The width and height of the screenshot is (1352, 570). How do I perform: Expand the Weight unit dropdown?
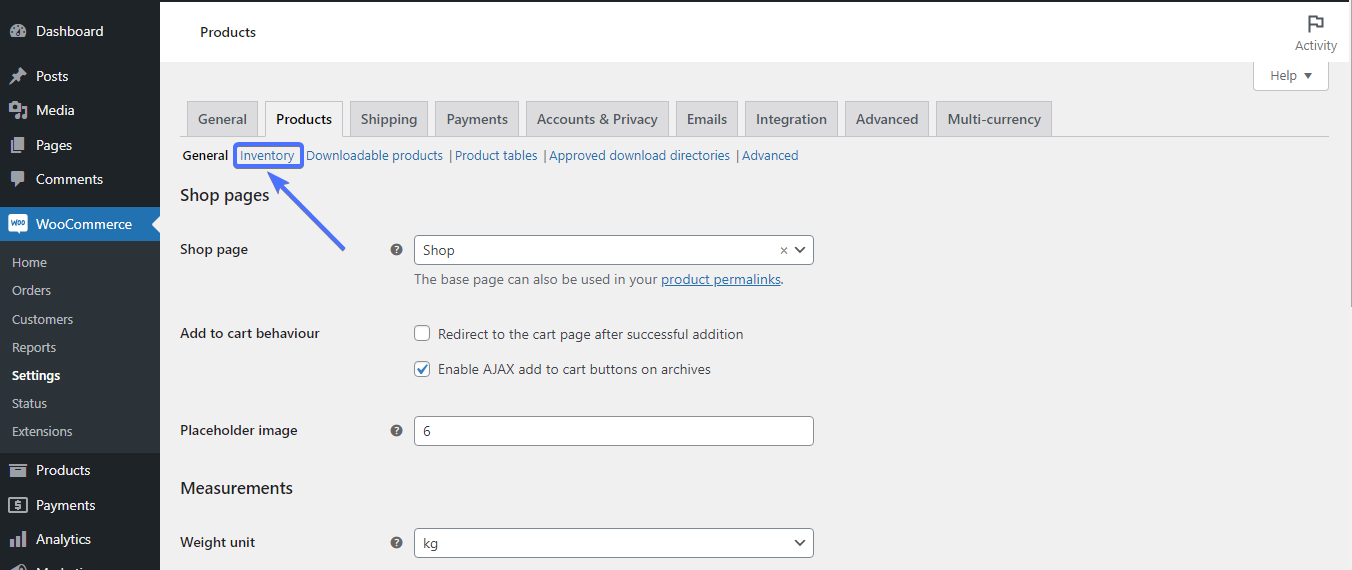pos(613,543)
